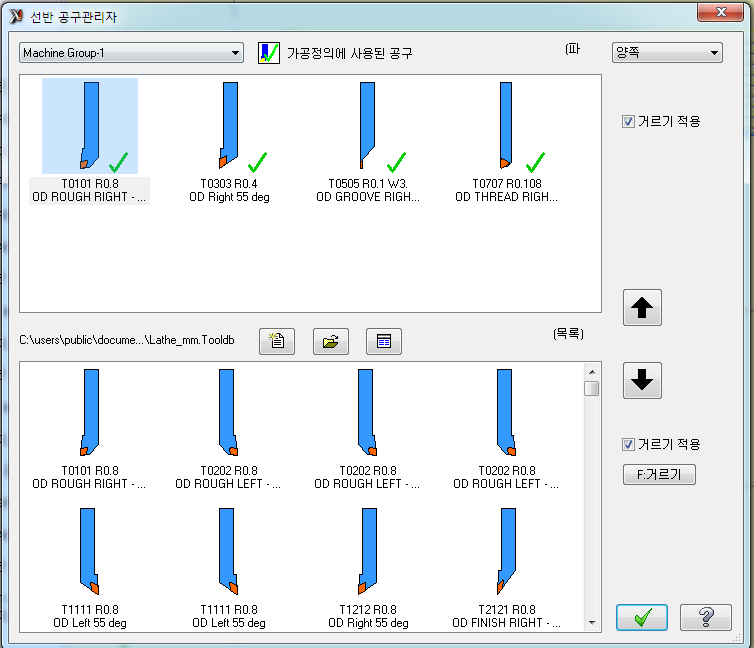The width and height of the screenshot is (754, 648).
Task: Click the 가공정의에 사용된 공구 label
Action: pyautogui.click(x=350, y=53)
